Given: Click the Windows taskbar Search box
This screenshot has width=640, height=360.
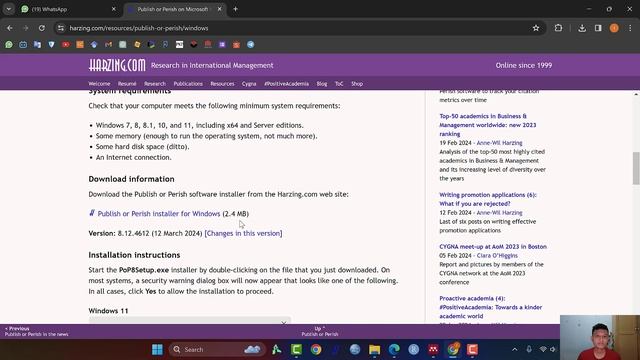Looking at the screenshot, I should 216,349.
